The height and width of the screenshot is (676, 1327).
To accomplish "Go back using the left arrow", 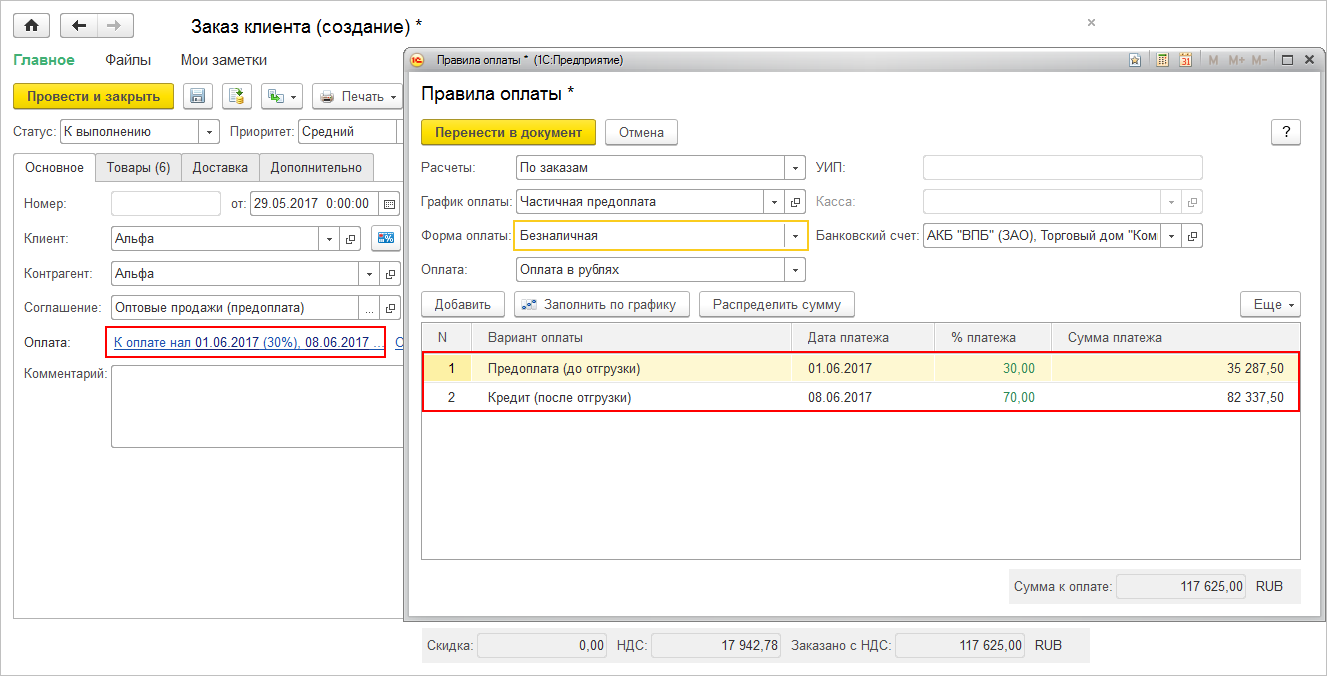I will [x=80, y=26].
